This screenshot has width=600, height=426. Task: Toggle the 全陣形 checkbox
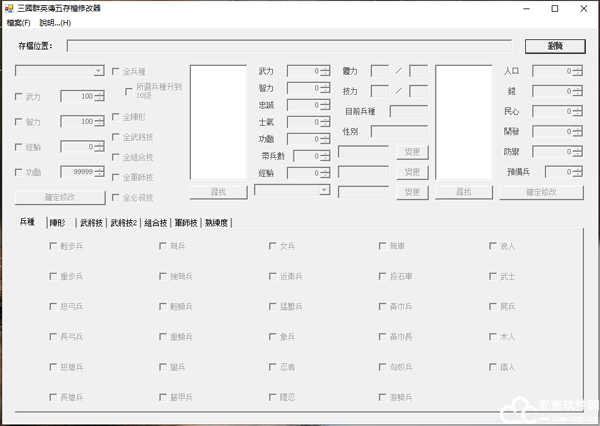(116, 117)
